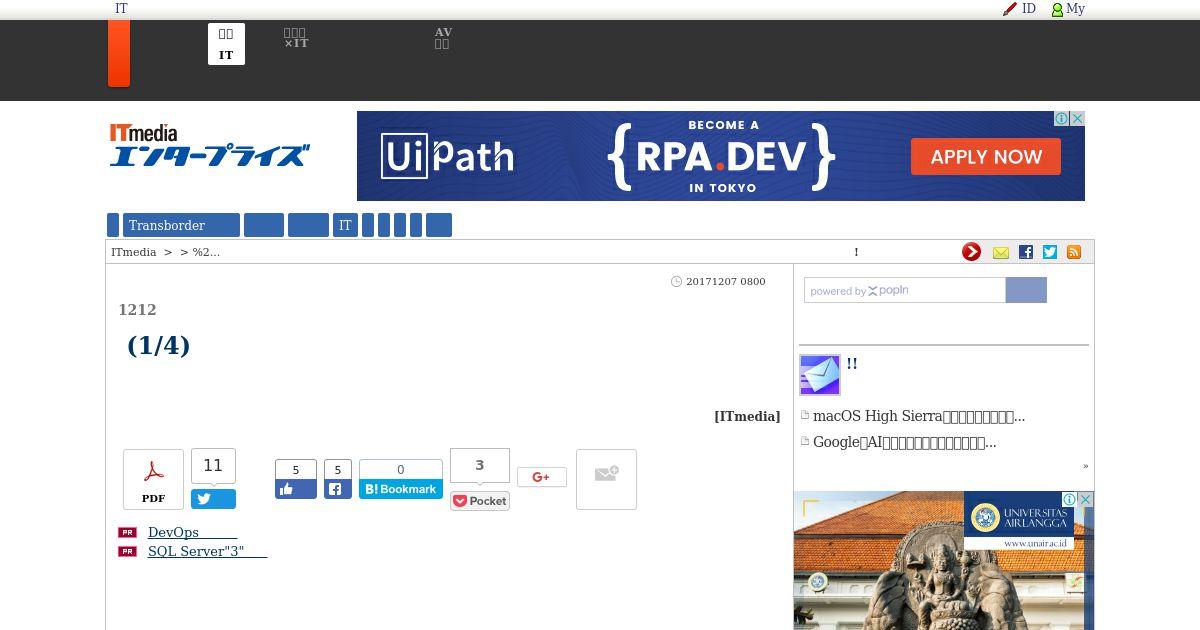The width and height of the screenshot is (1200, 630).
Task: Click the (1/4) article heading
Action: pos(158,345)
